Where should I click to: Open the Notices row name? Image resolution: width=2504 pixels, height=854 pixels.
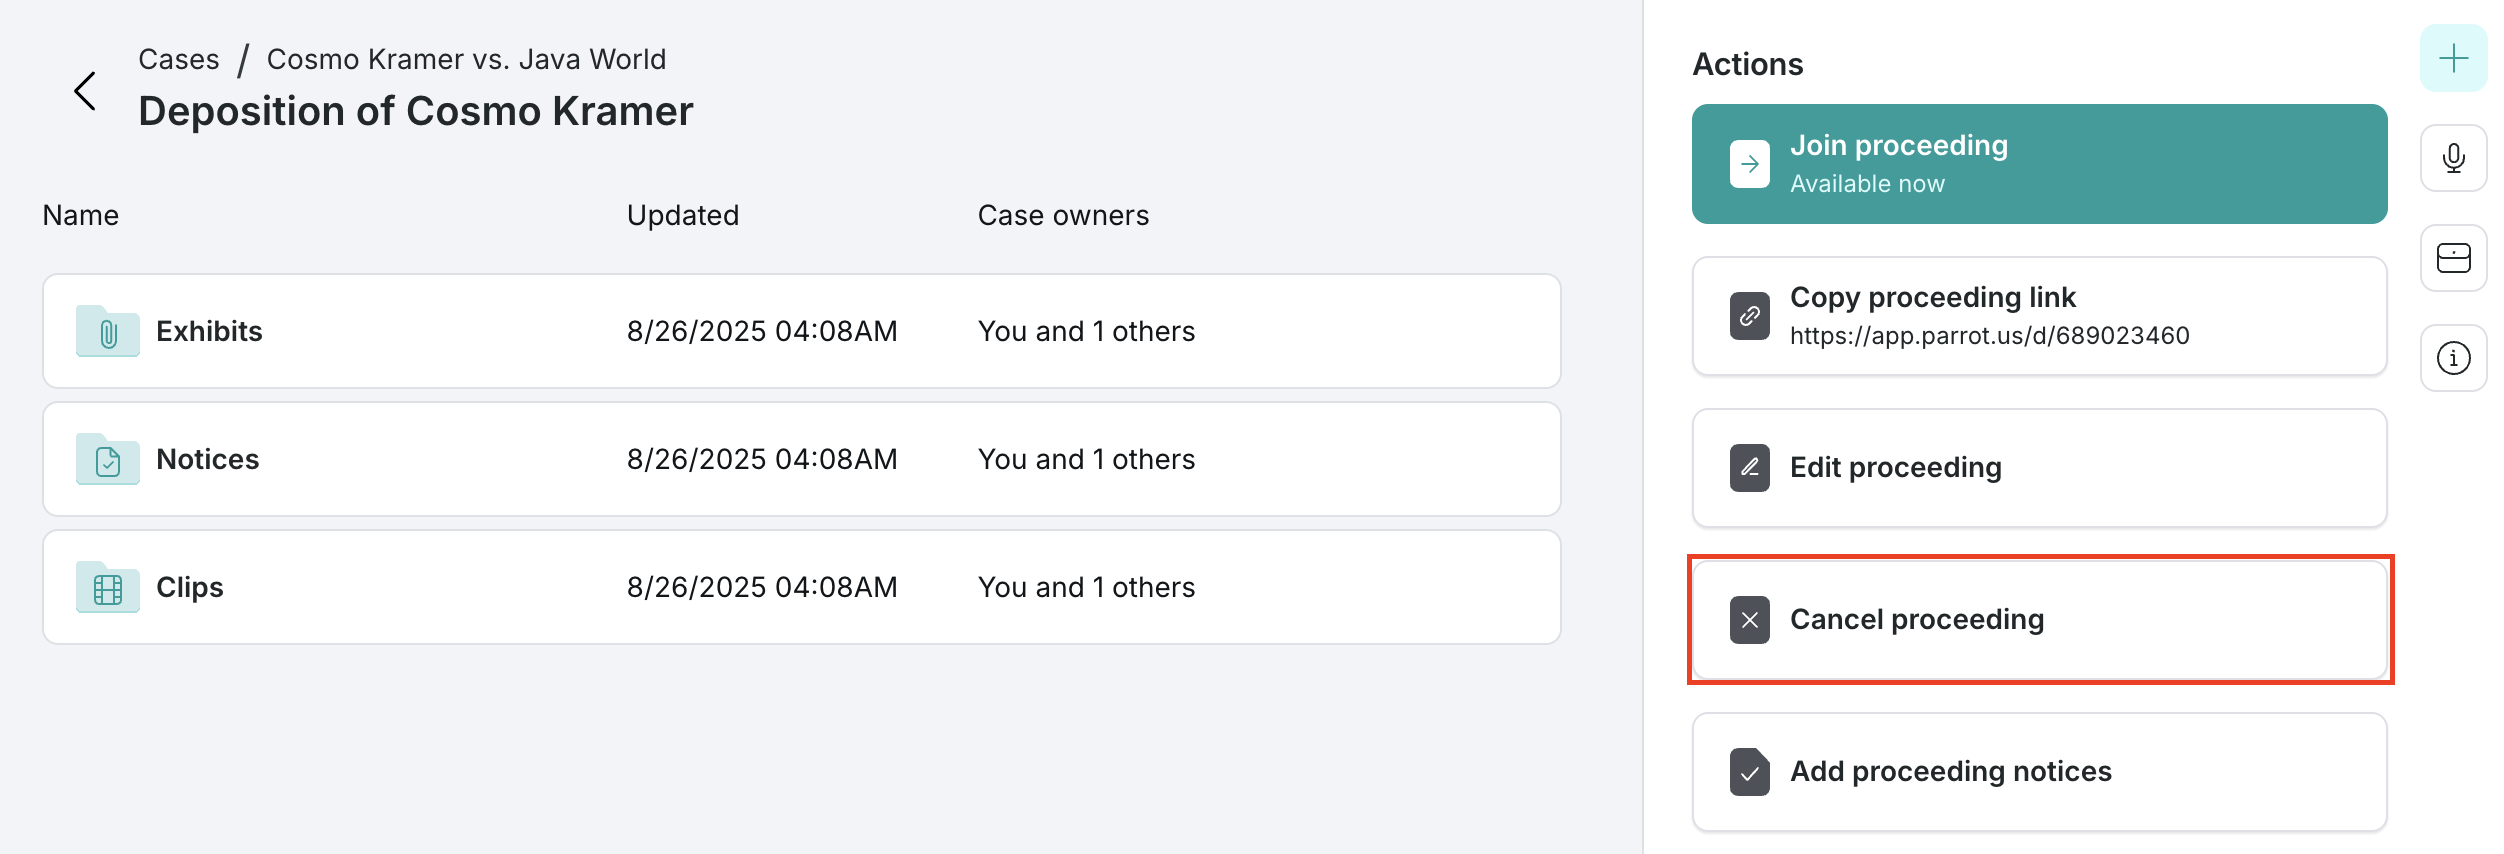tap(208, 459)
